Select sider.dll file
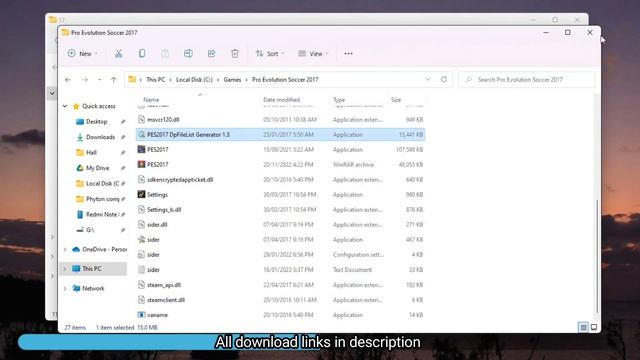 [x=280, y=224]
